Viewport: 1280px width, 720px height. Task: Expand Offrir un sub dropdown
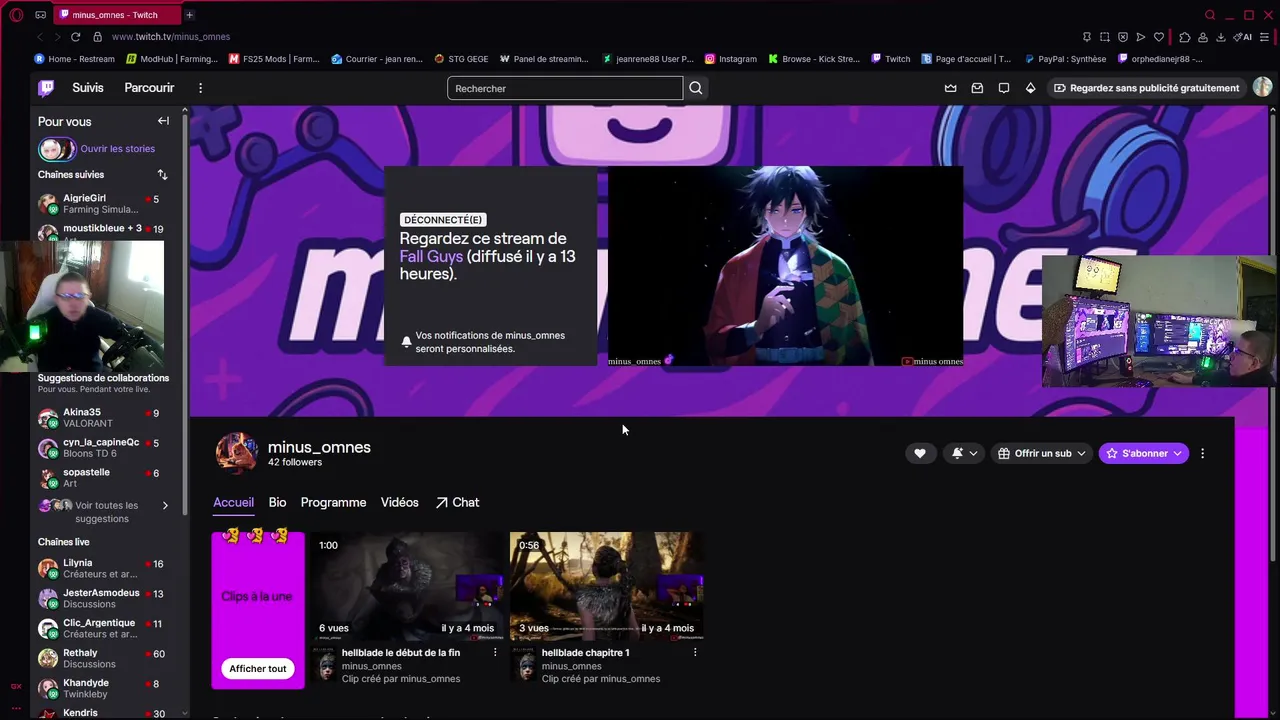(1042, 453)
